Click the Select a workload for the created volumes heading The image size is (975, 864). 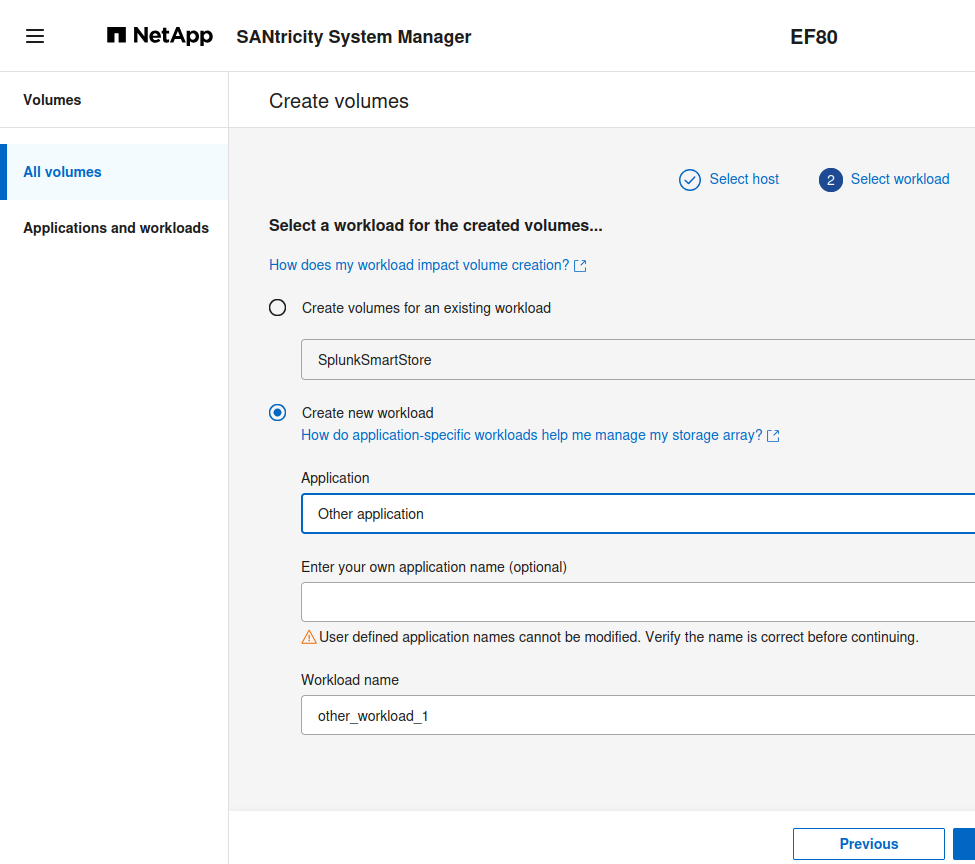(435, 225)
